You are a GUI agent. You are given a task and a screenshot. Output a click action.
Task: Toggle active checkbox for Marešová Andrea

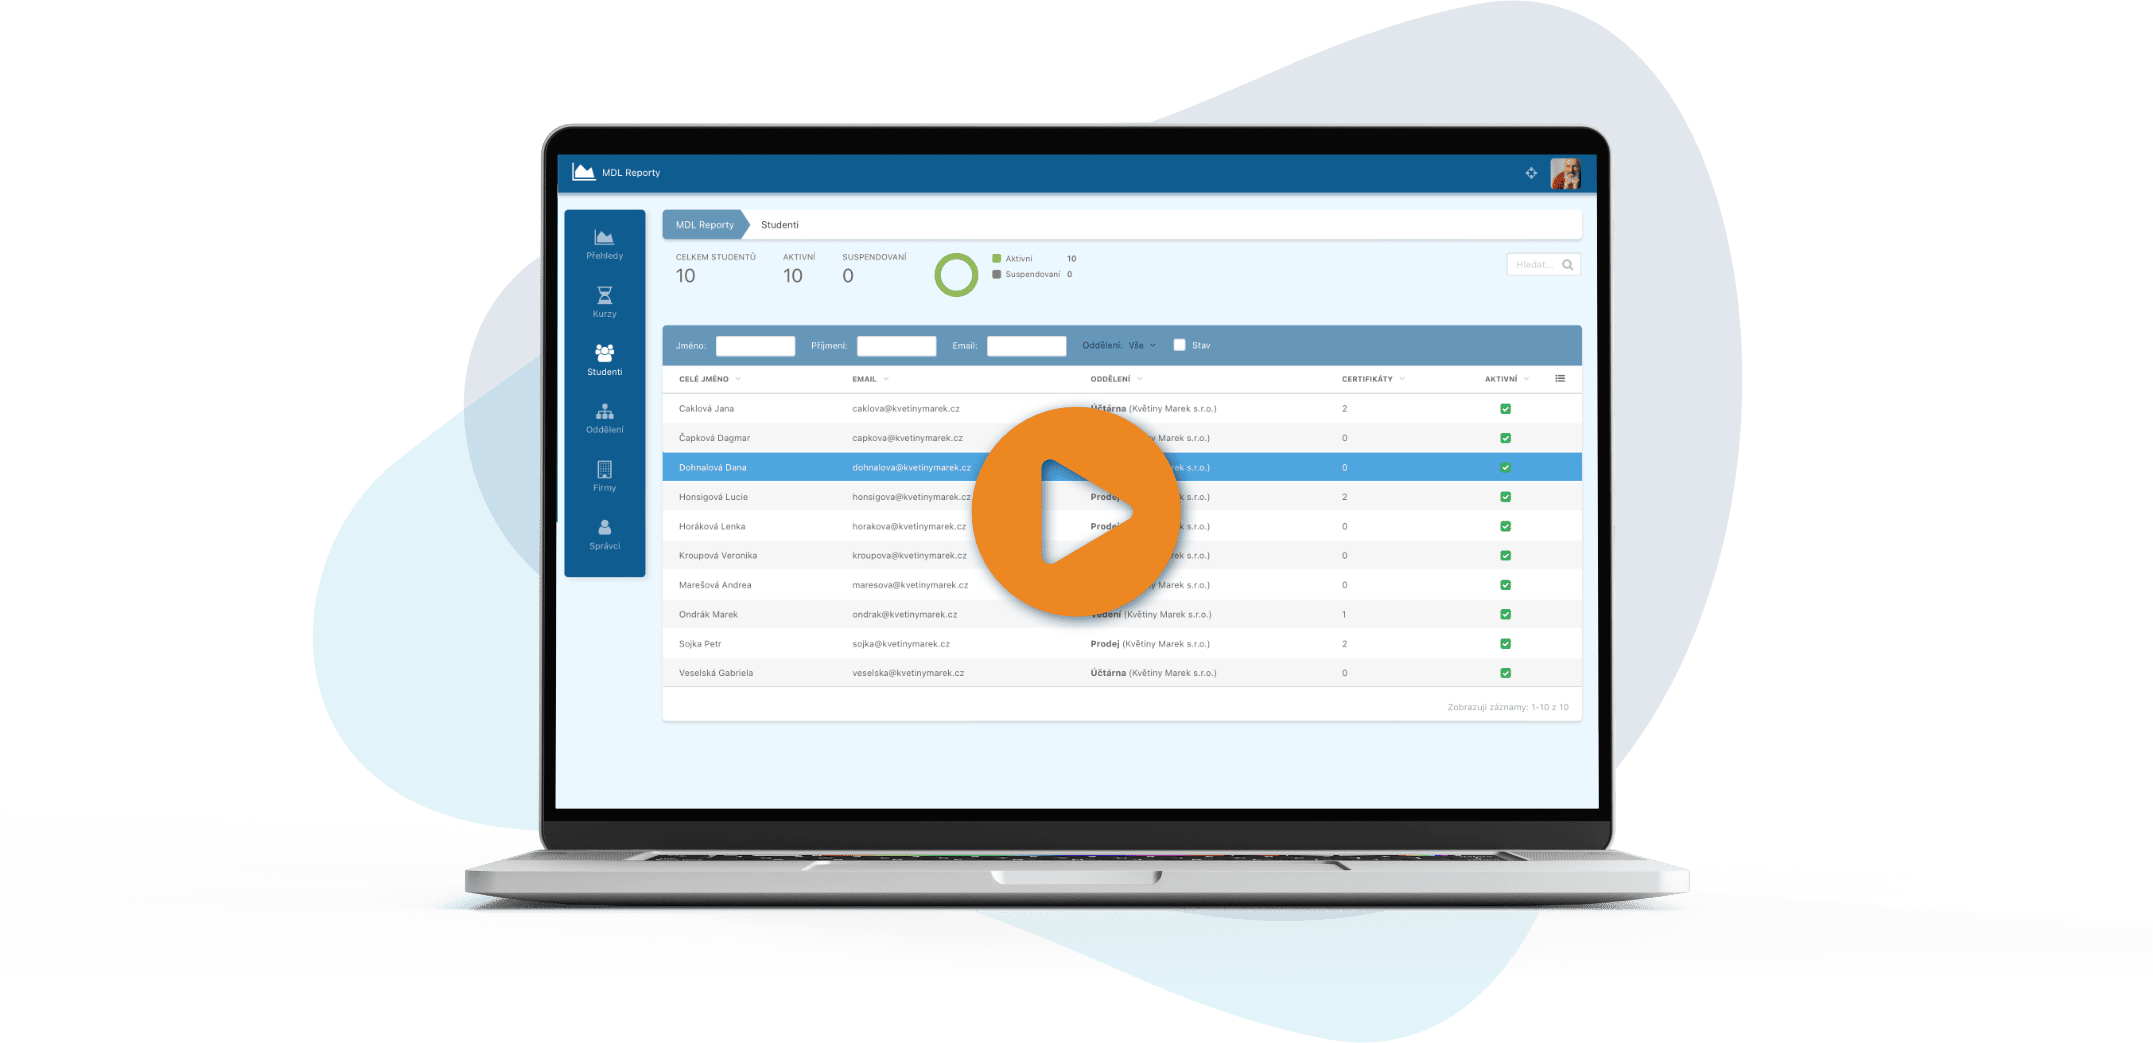click(x=1505, y=585)
